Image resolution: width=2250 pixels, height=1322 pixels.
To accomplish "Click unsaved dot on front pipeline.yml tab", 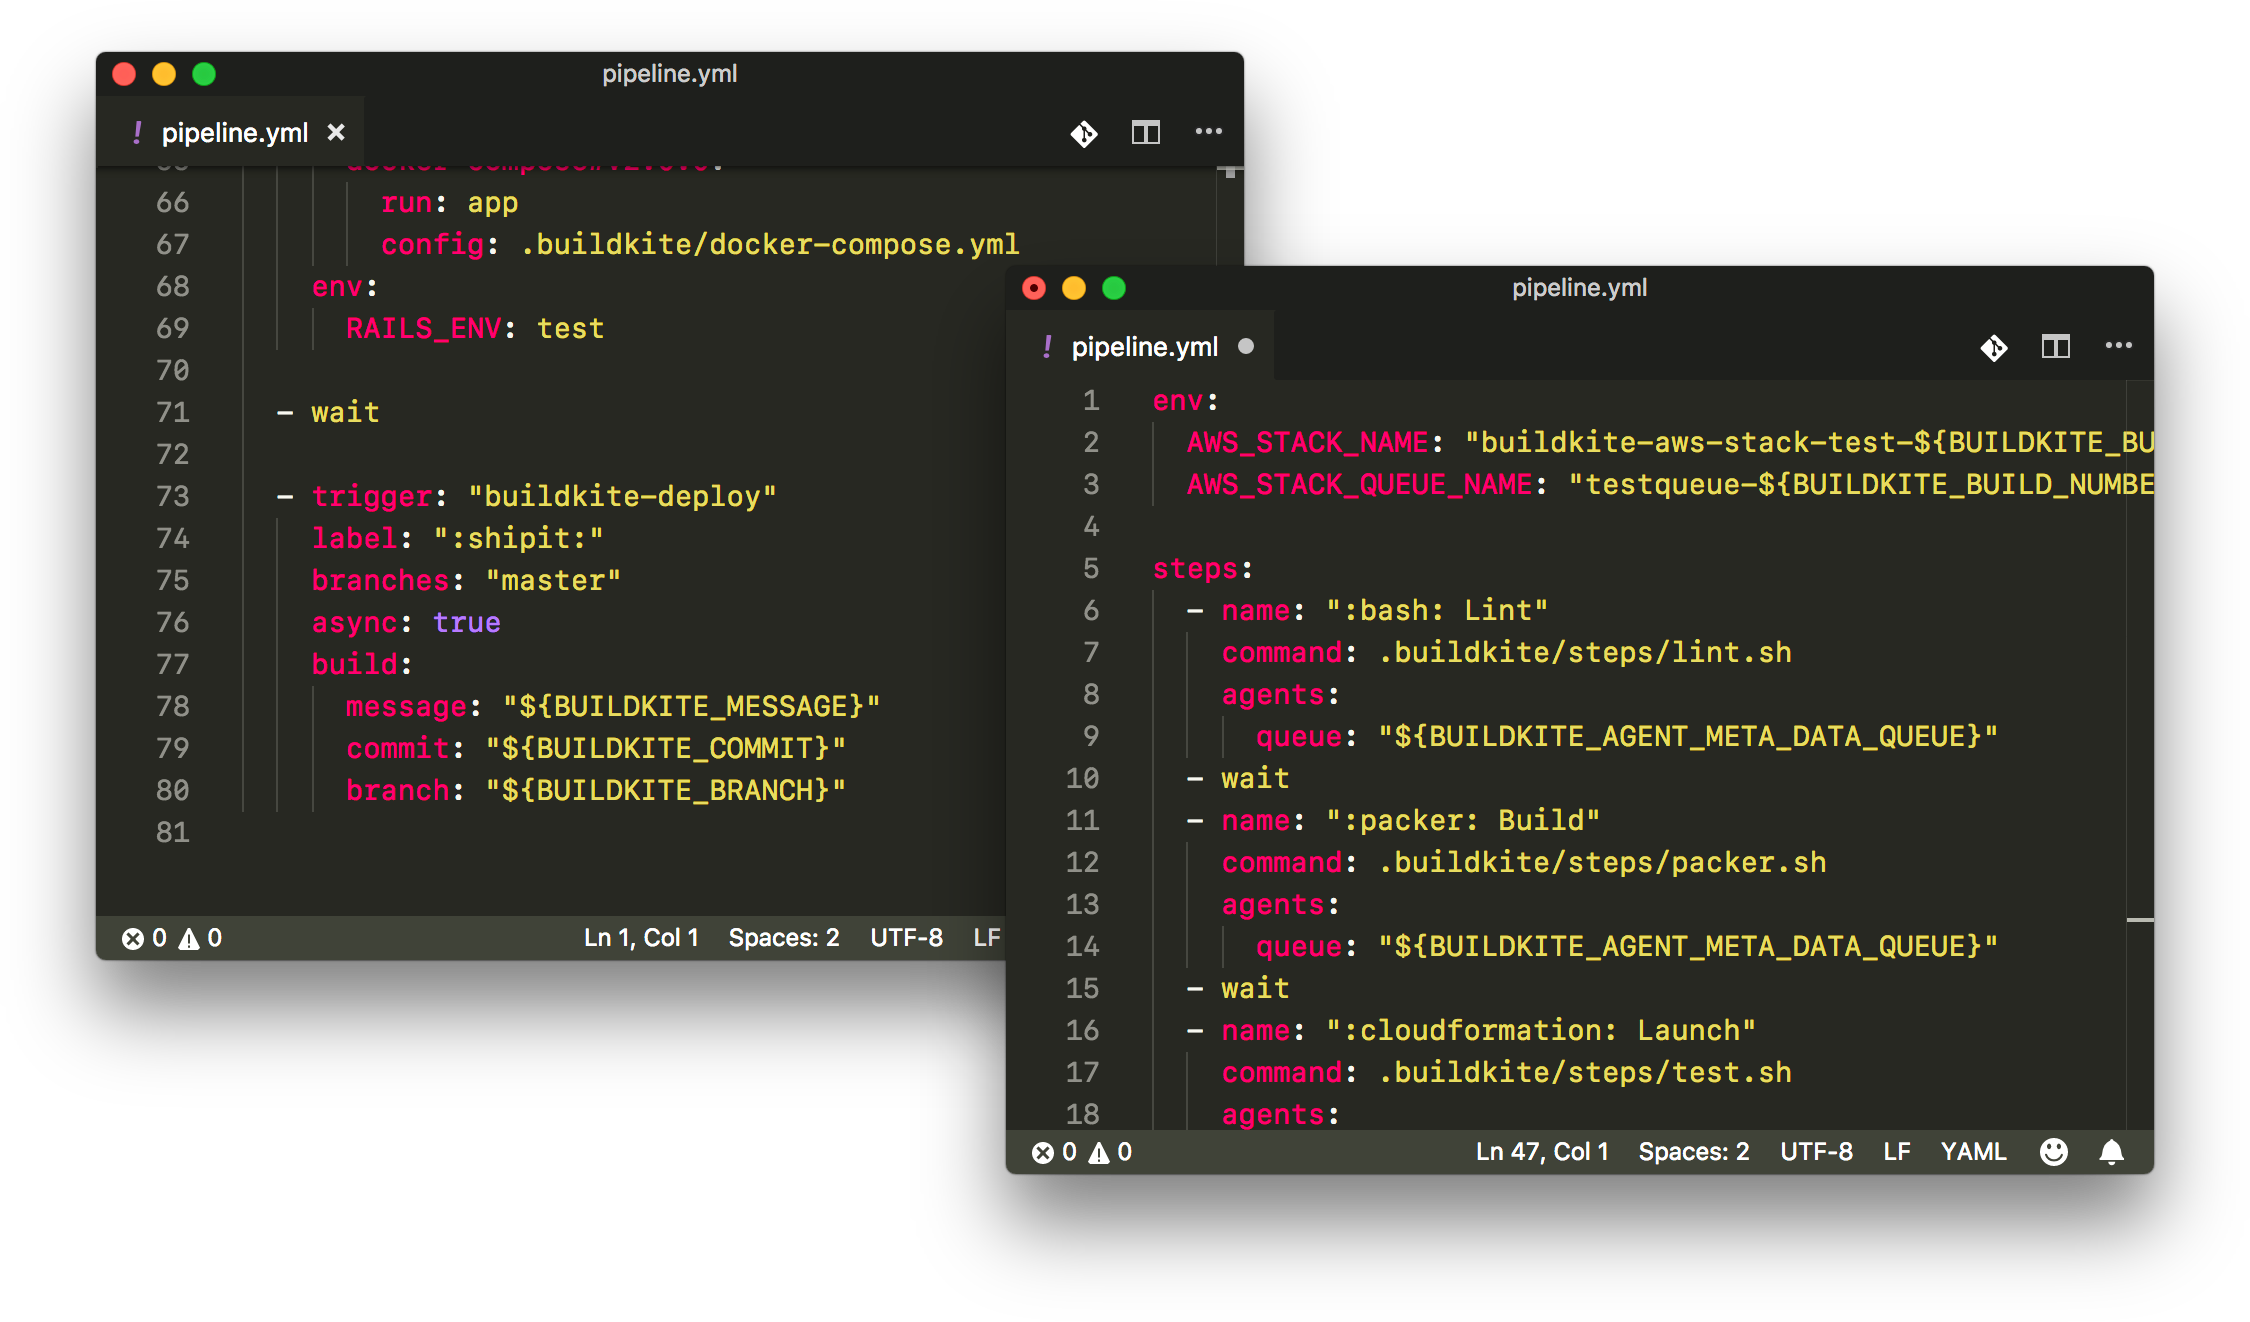I will 1246,346.
